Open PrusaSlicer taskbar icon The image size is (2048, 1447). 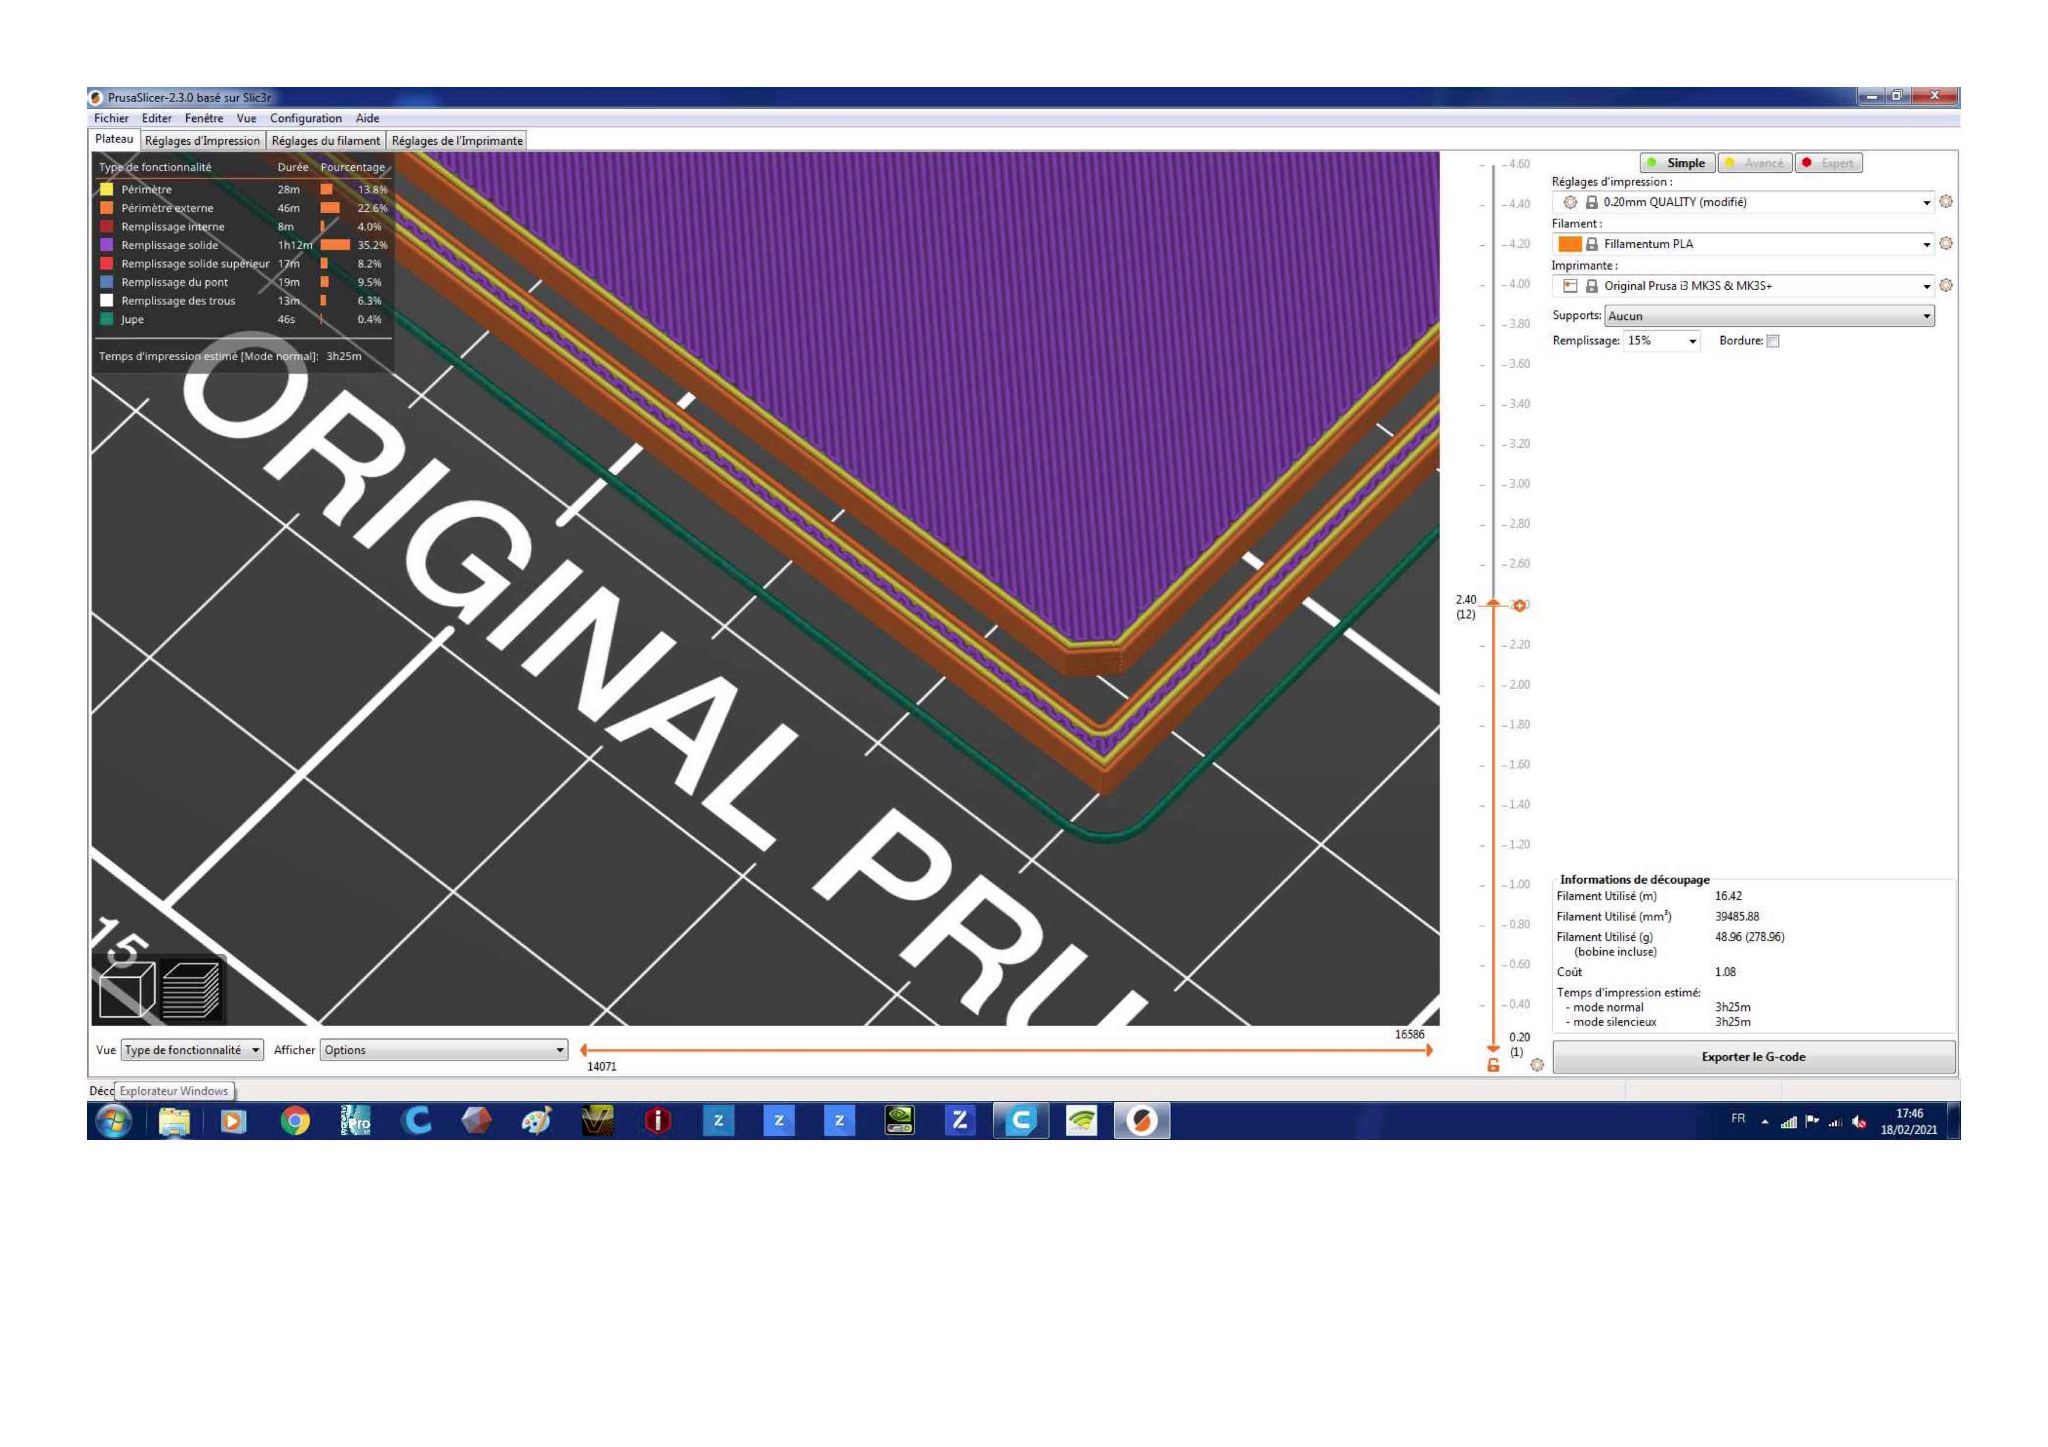(1142, 1122)
